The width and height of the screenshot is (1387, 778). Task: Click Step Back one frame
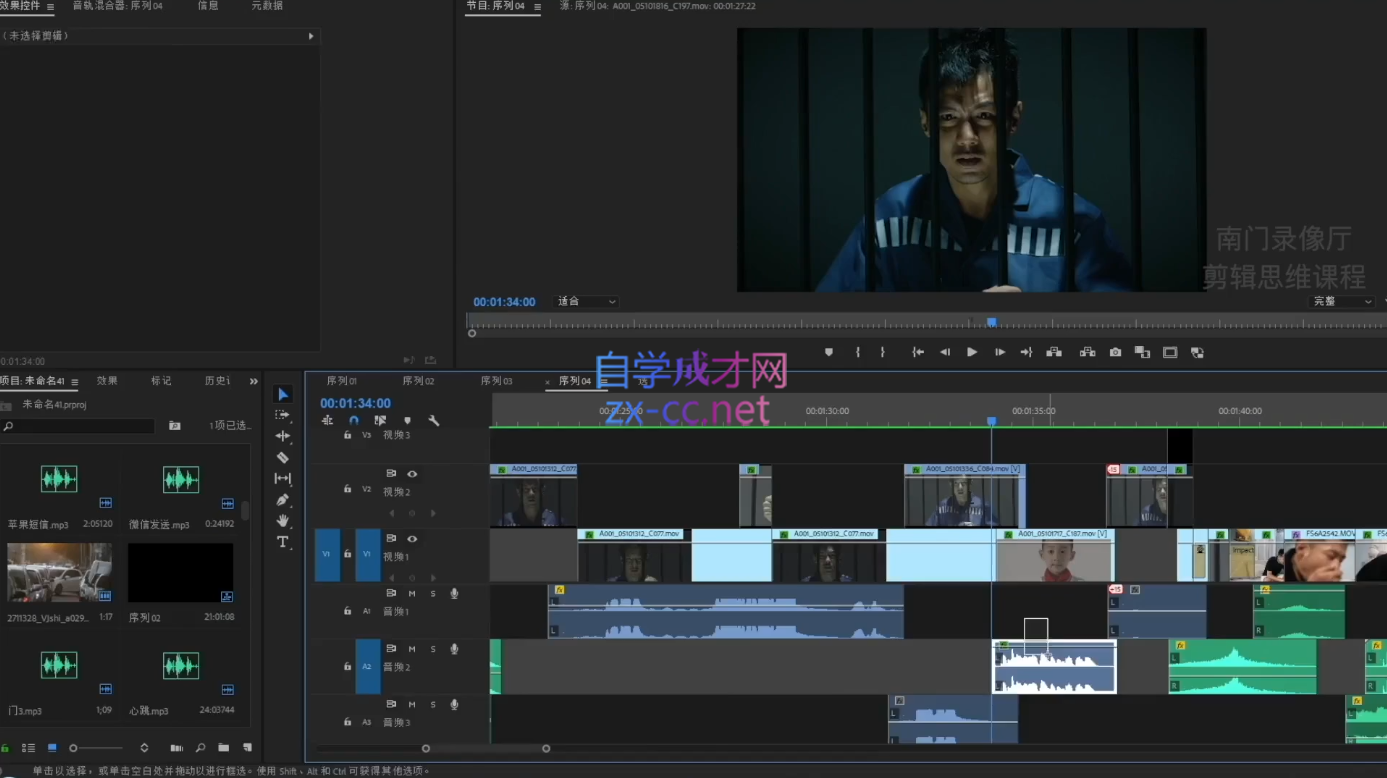pyautogui.click(x=945, y=352)
